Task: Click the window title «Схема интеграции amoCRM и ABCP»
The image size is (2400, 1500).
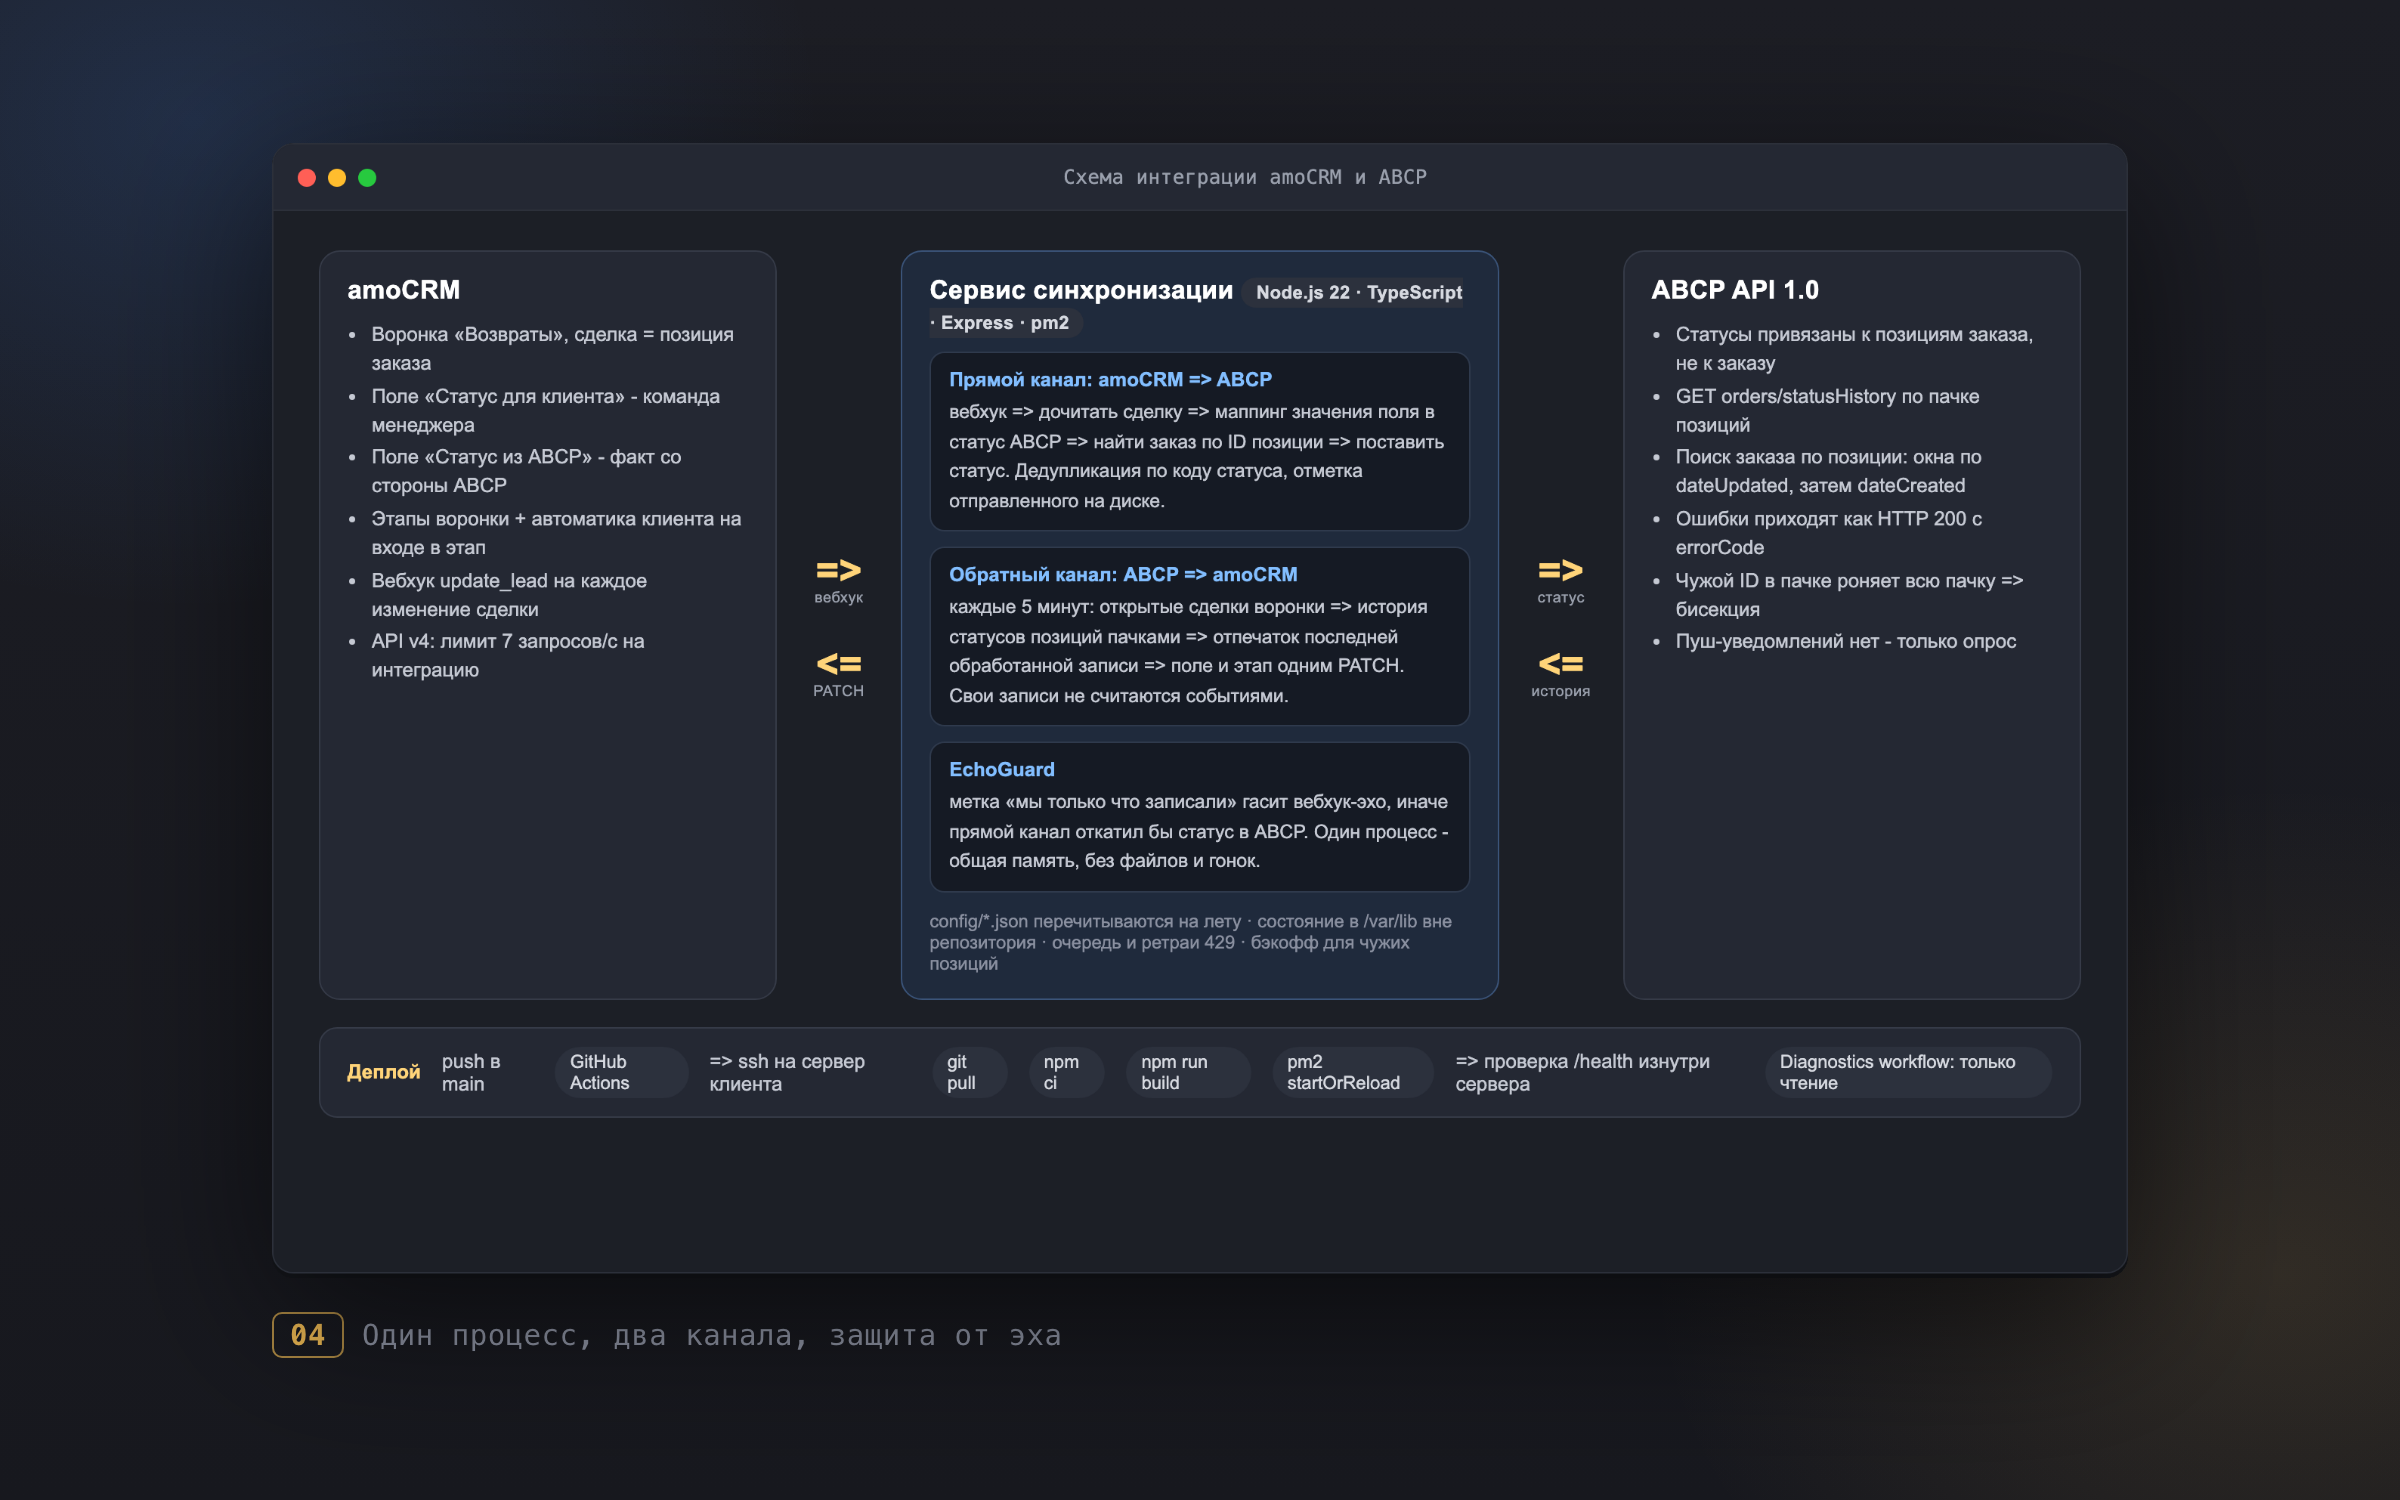Action: [1245, 177]
